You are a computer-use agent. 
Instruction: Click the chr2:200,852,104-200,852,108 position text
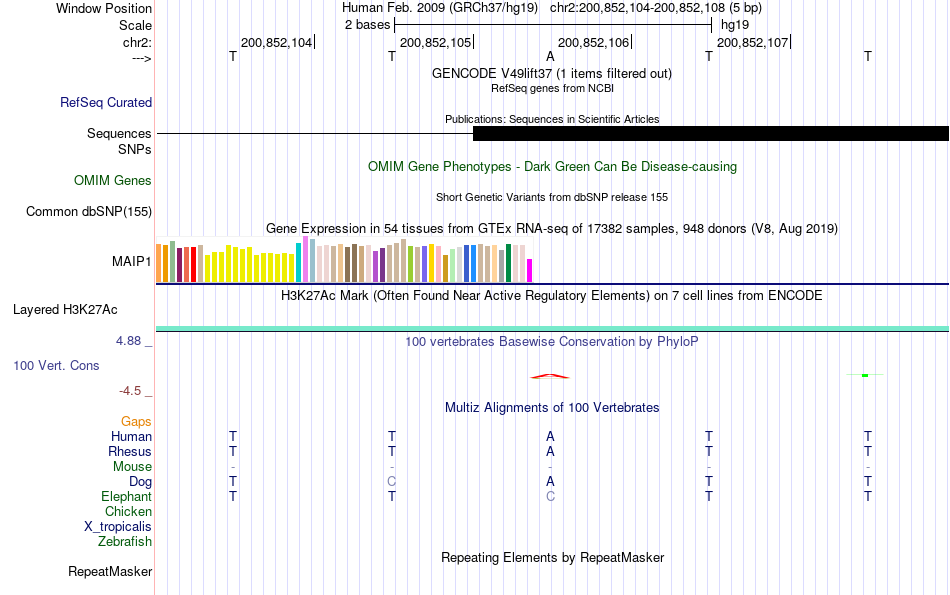click(x=637, y=8)
